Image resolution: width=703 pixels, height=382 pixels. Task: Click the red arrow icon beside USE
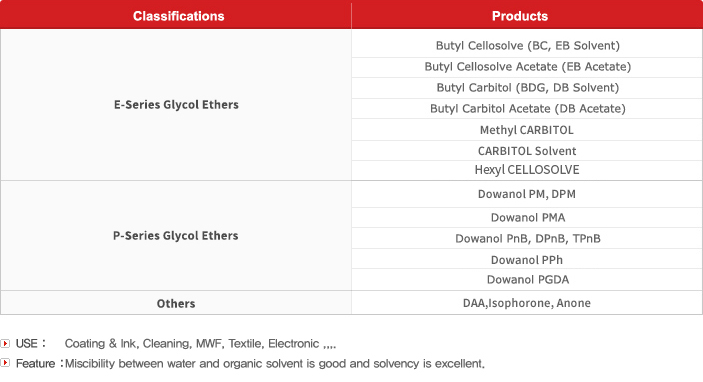coord(5,343)
